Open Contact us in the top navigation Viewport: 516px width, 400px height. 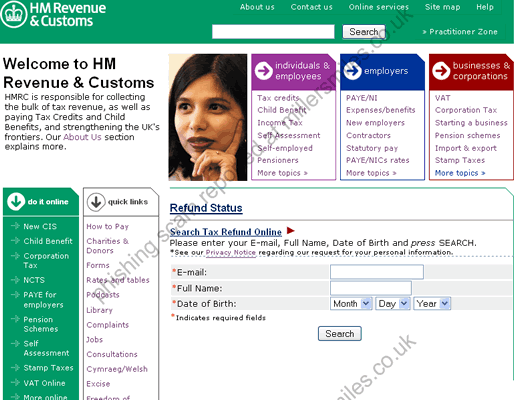[x=312, y=7]
